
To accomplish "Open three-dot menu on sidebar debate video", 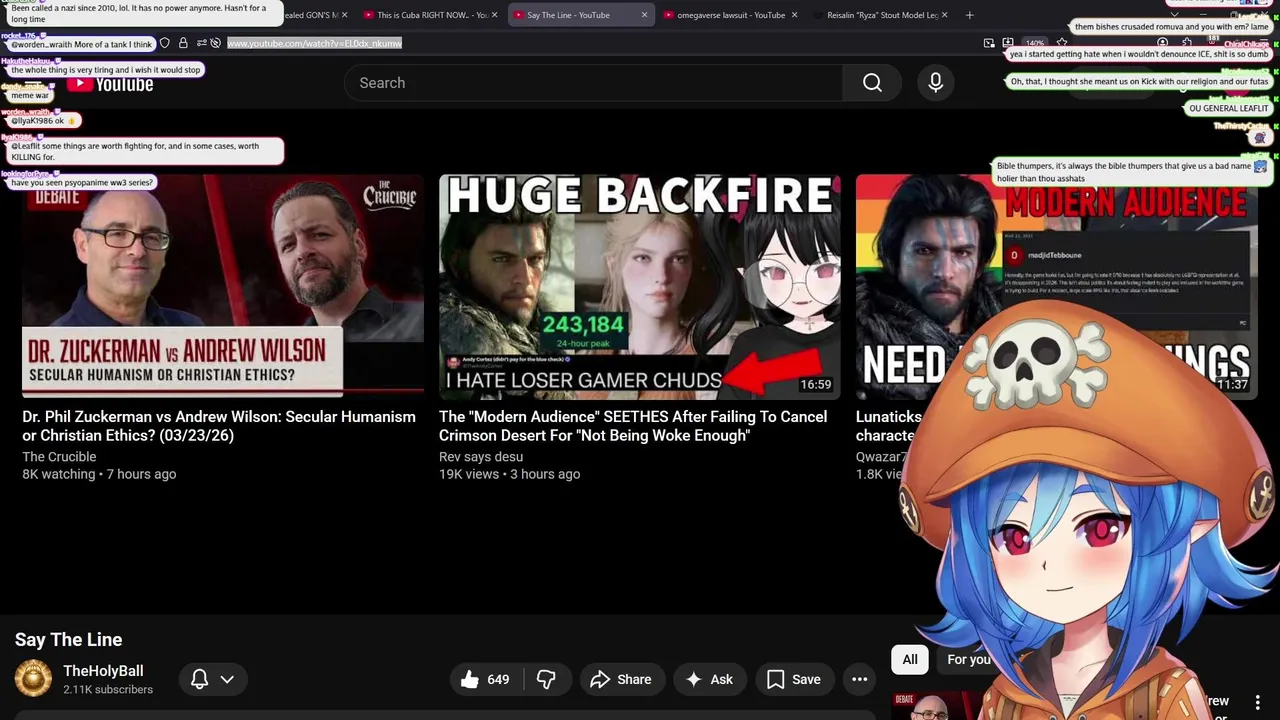I will 1257,702.
